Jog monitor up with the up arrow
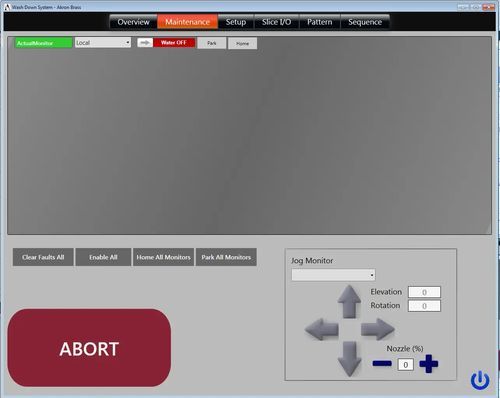500x398 pixels. (x=349, y=301)
